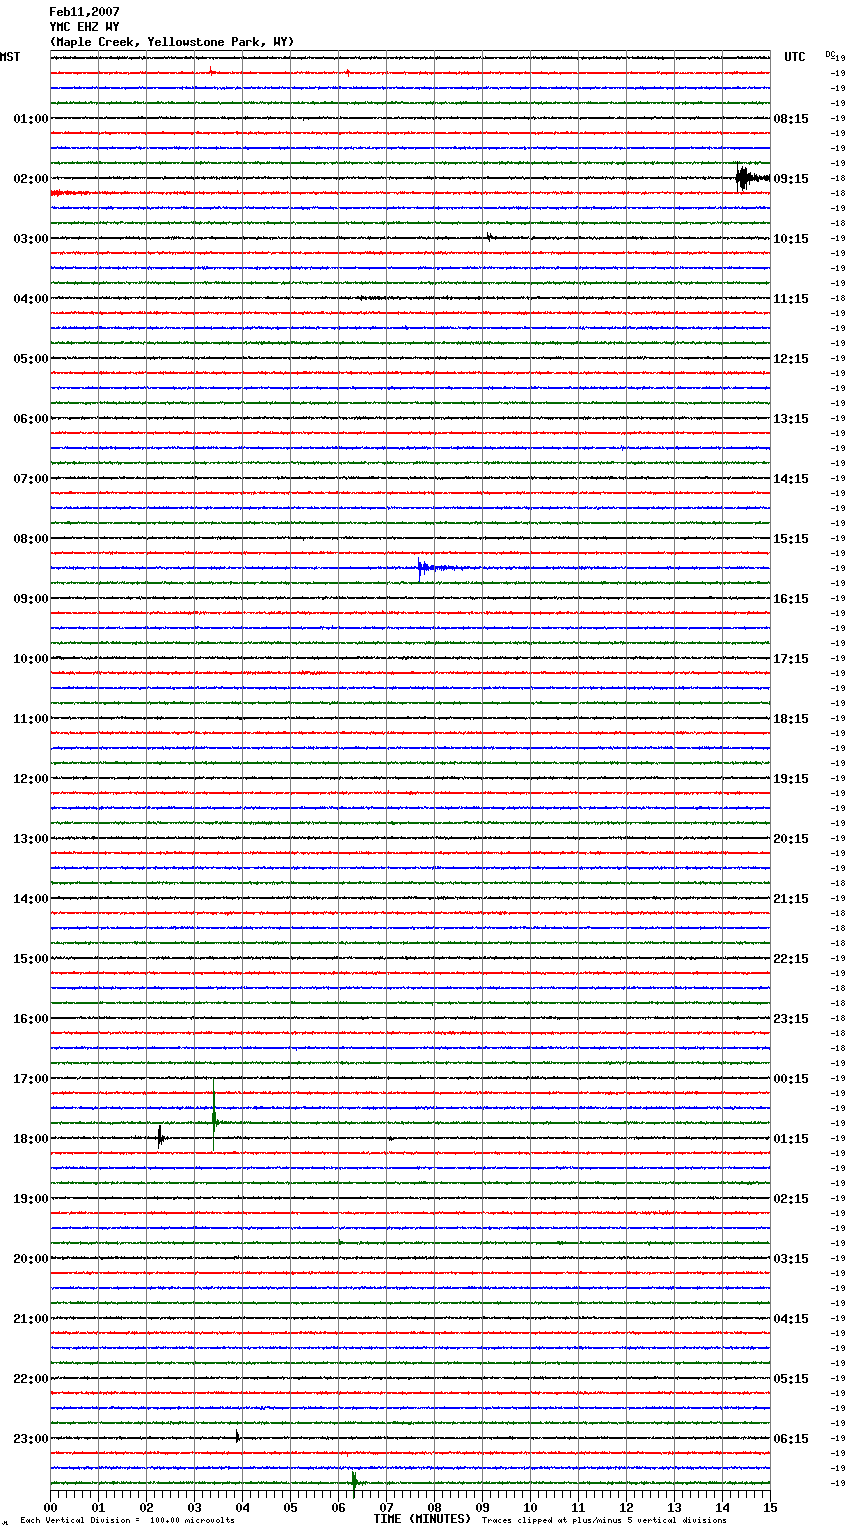Click the 12:15 UTC label
This screenshot has height=1534, width=850.
[791, 359]
